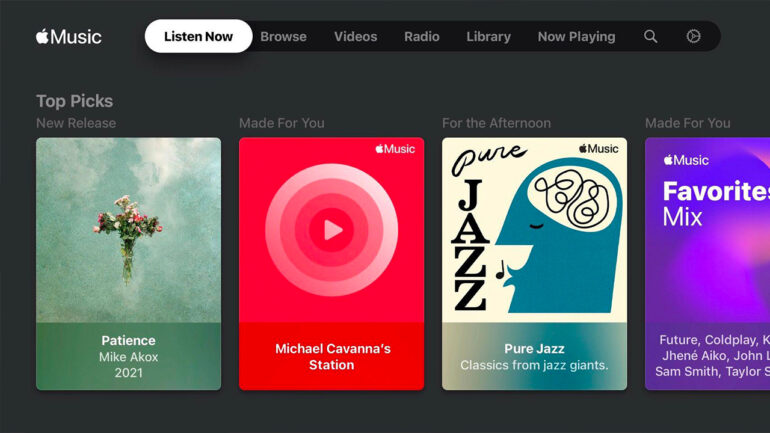Click 'Classics from jazz giants.' description

(534, 365)
